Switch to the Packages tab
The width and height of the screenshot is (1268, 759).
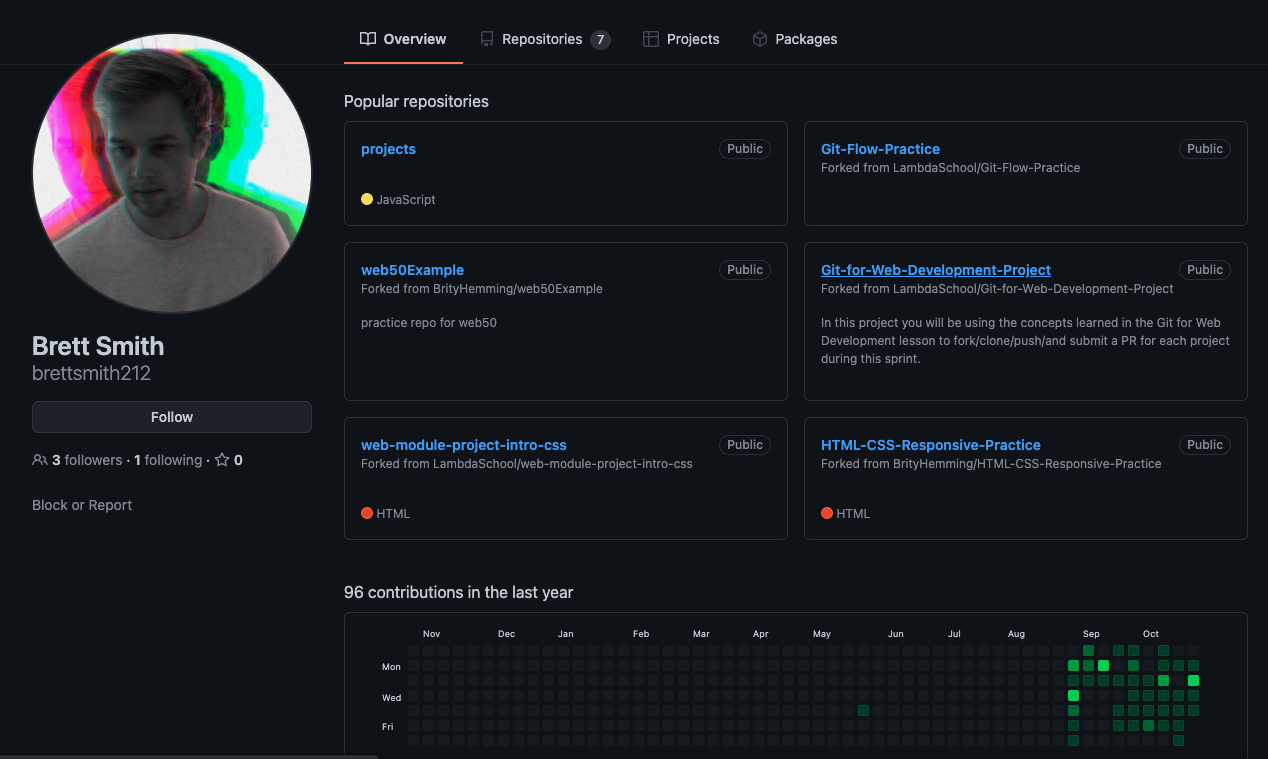[x=805, y=39]
